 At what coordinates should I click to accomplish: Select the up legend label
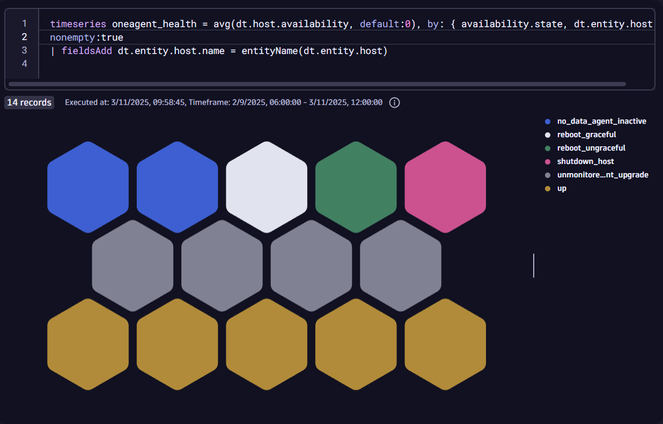click(564, 188)
